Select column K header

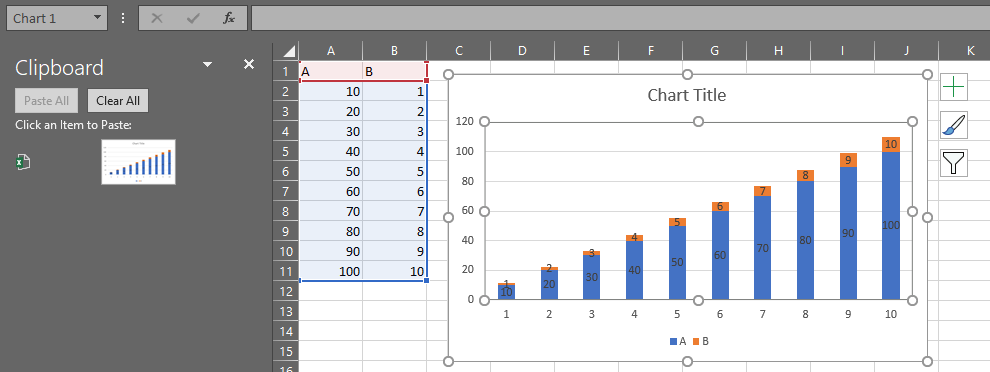tap(970, 51)
